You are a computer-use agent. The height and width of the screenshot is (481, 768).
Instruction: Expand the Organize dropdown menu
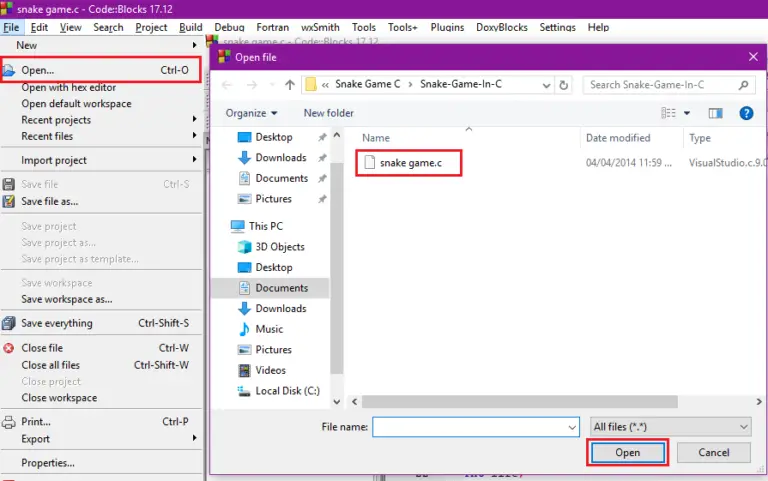tap(251, 113)
